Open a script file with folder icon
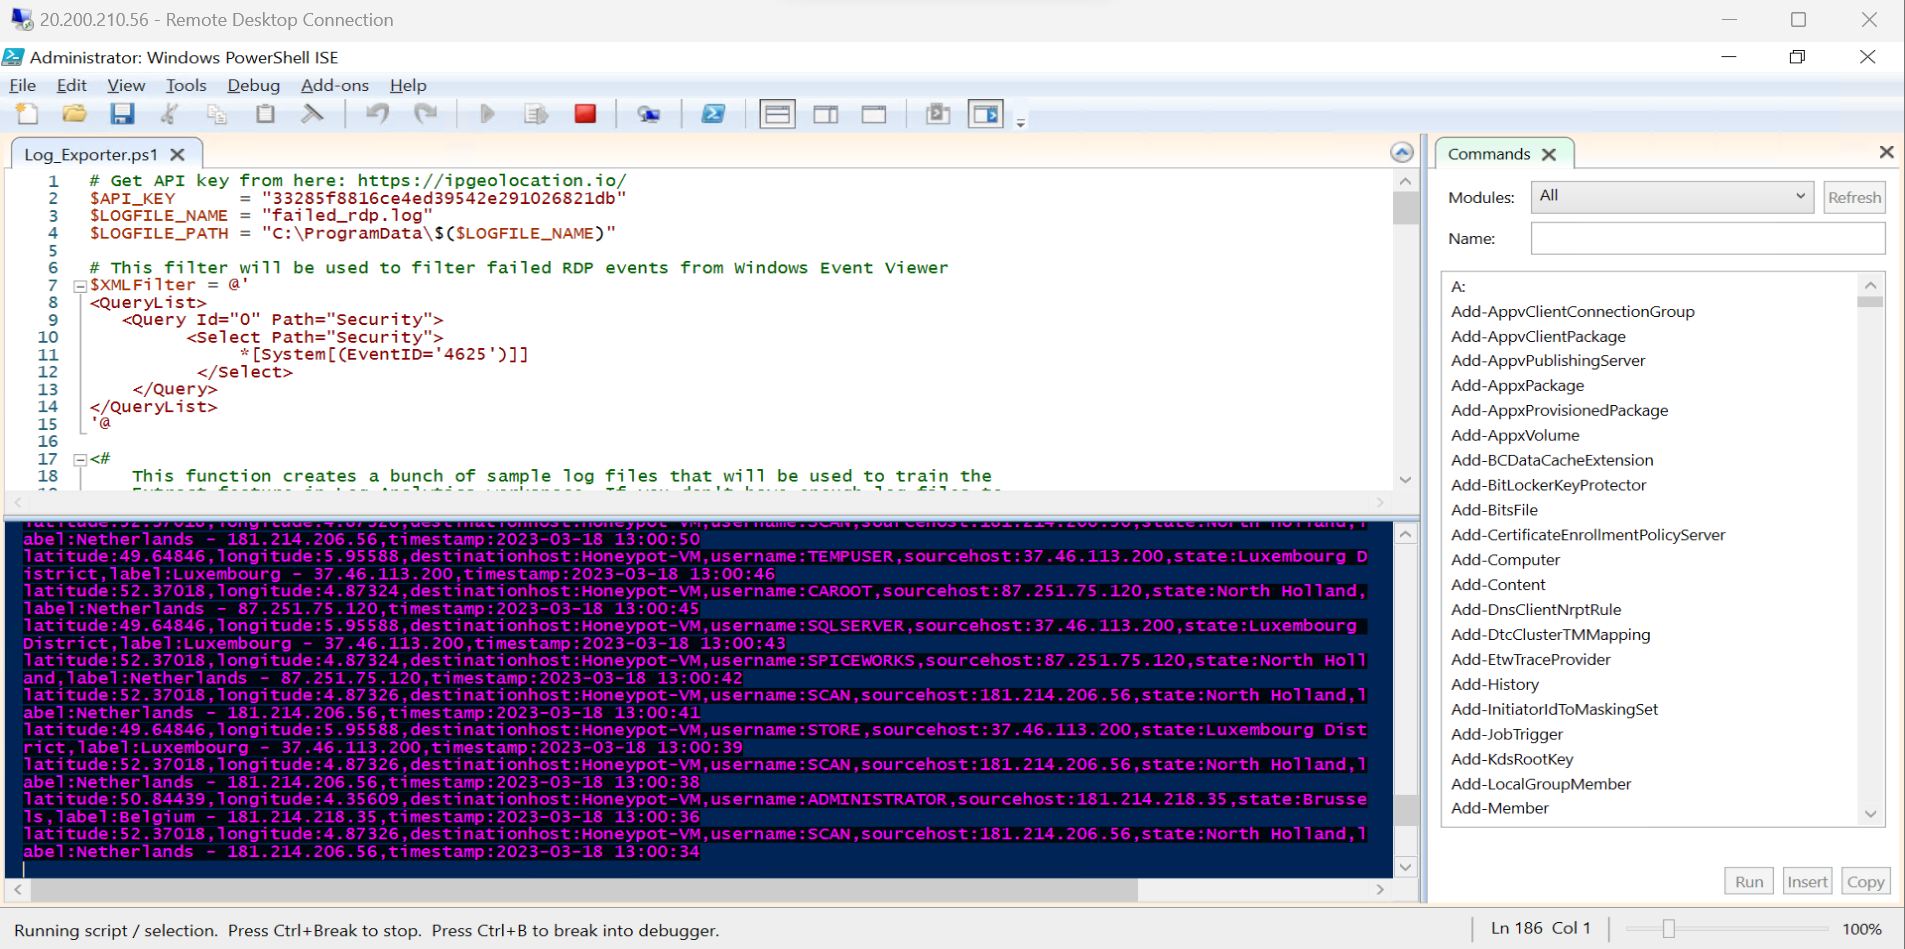 (x=74, y=114)
